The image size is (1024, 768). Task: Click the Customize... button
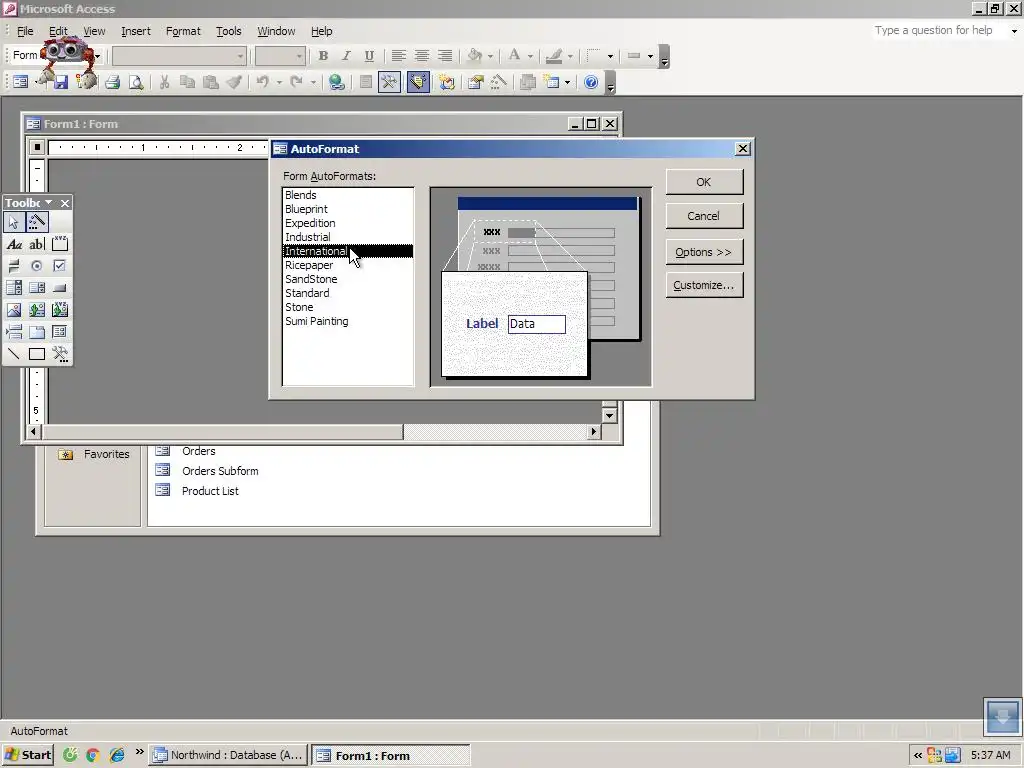coord(704,285)
